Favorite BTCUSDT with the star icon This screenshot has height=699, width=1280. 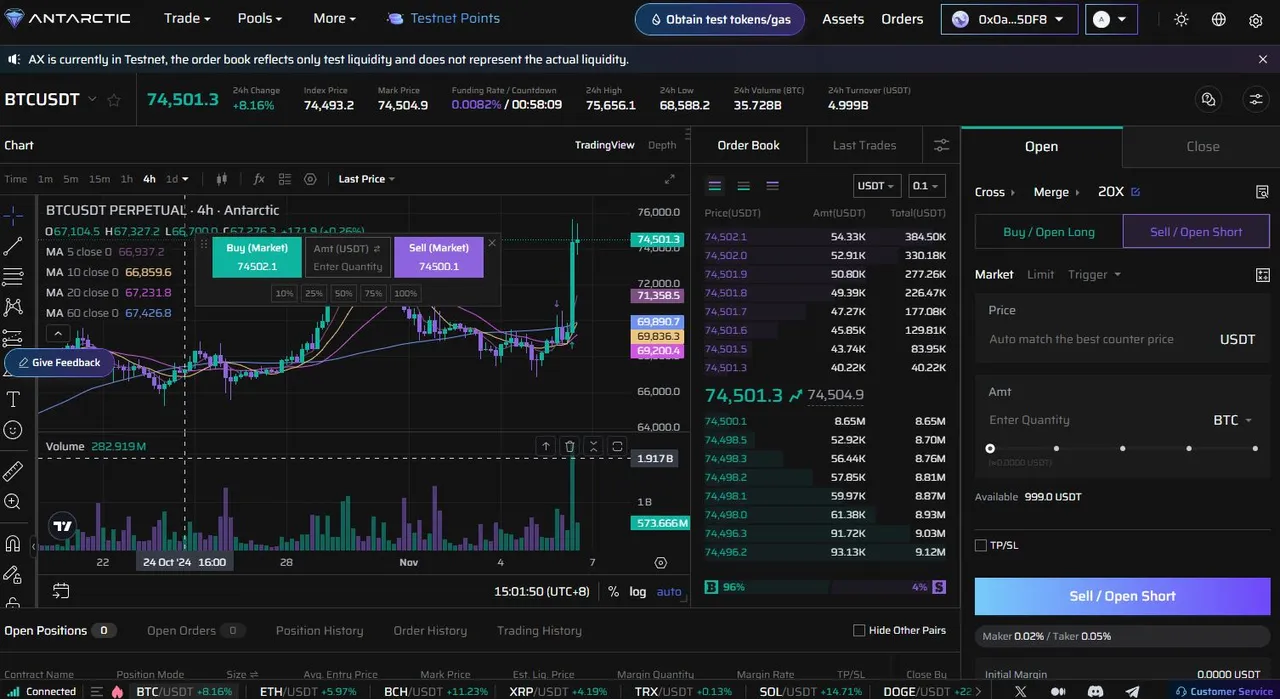click(x=114, y=100)
